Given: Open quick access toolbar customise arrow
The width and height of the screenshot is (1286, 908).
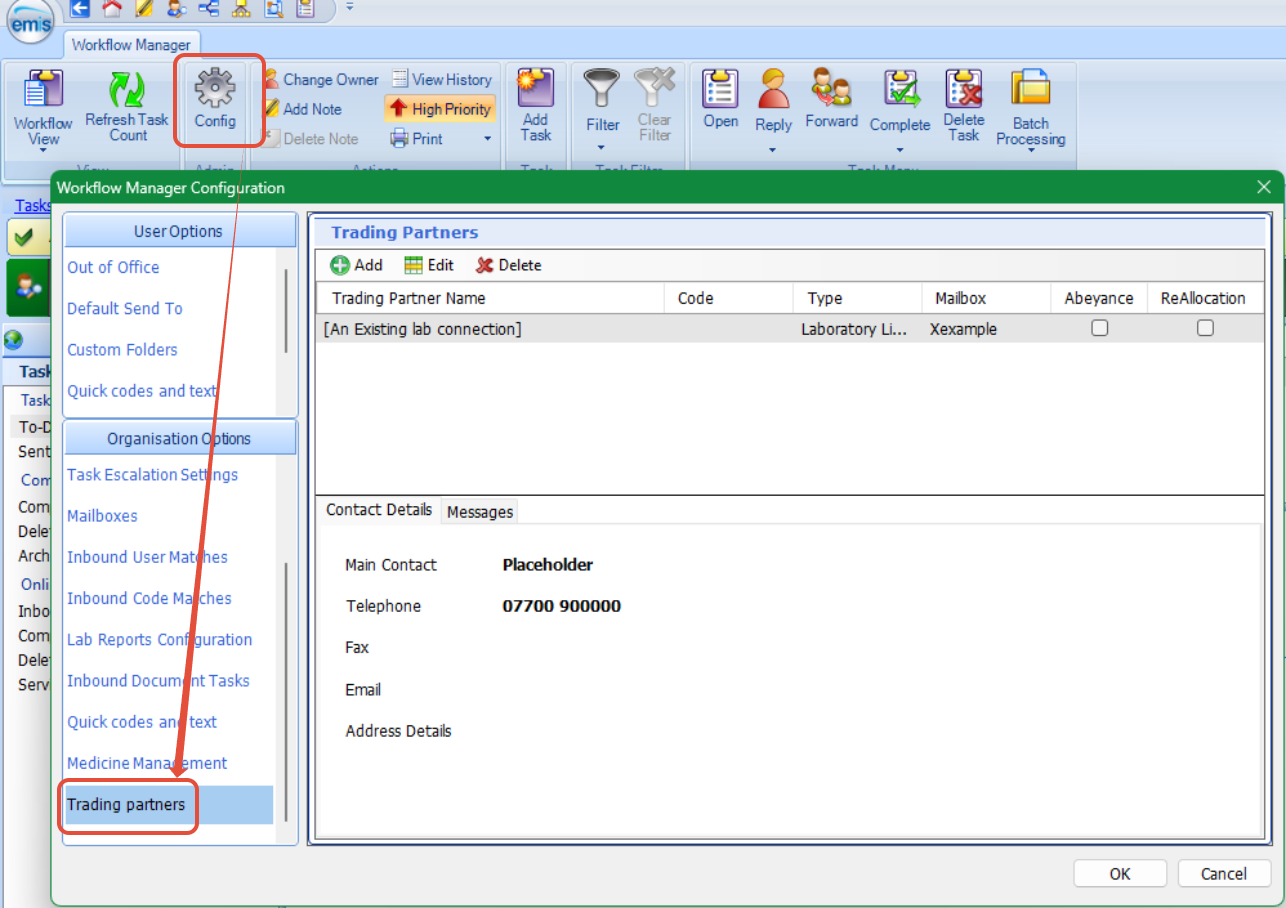Looking at the screenshot, I should pos(349,7).
